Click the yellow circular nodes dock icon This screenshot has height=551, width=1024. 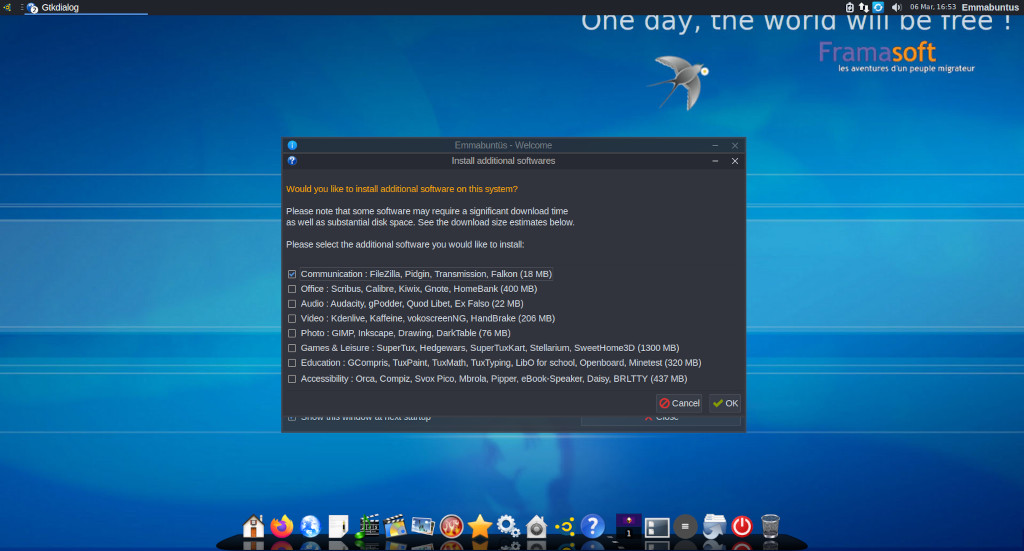coord(564,526)
